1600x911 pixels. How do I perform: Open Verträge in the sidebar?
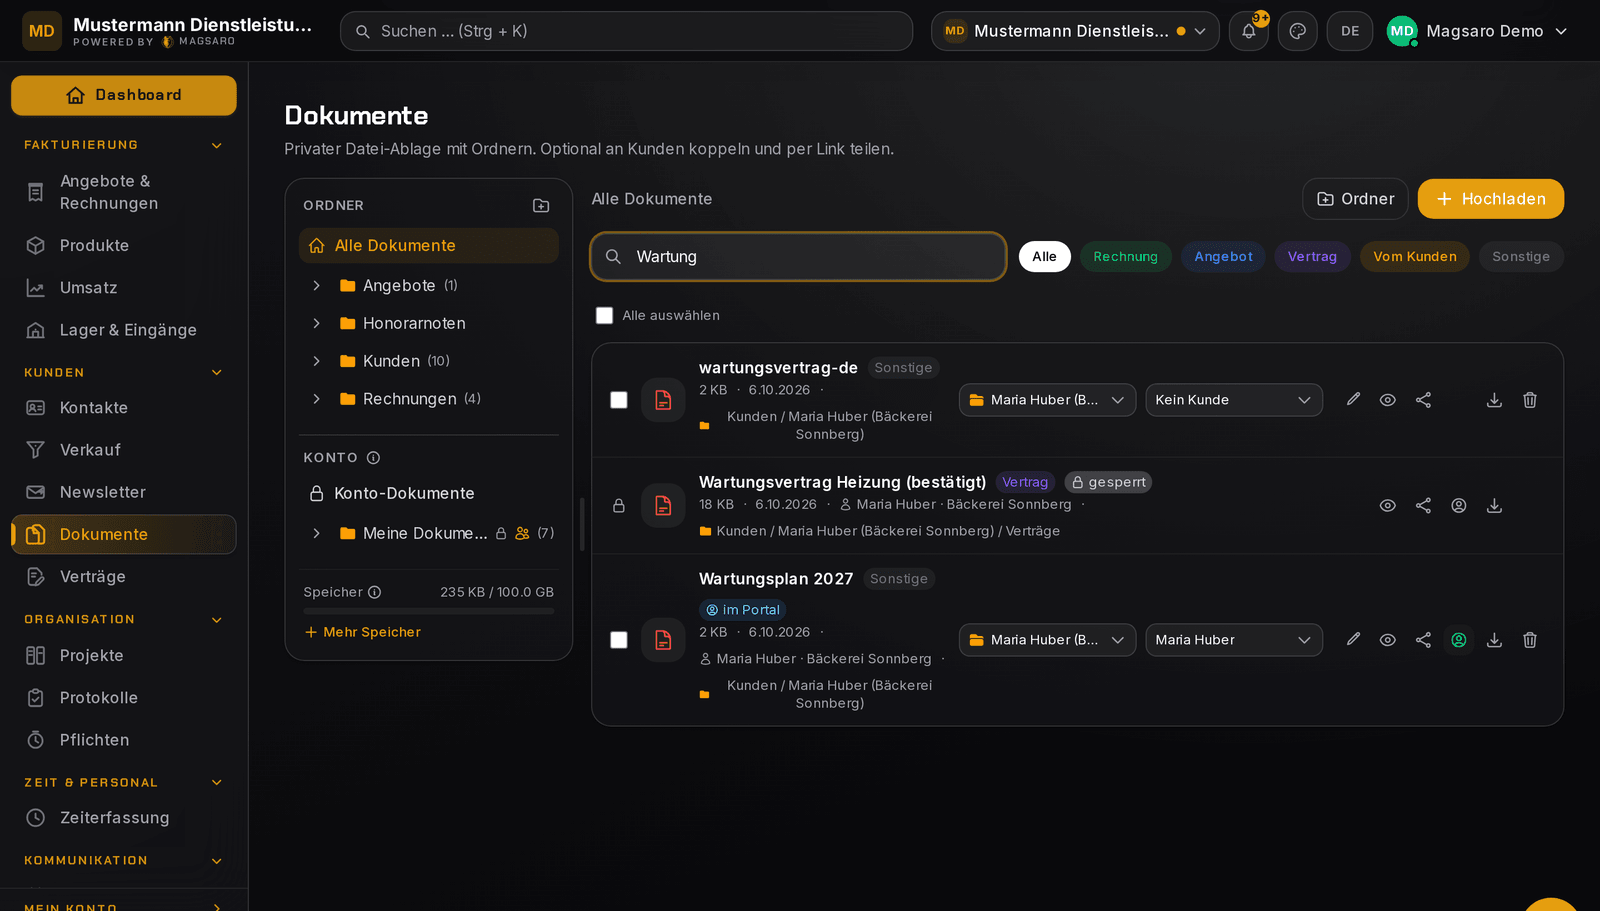(x=124, y=577)
